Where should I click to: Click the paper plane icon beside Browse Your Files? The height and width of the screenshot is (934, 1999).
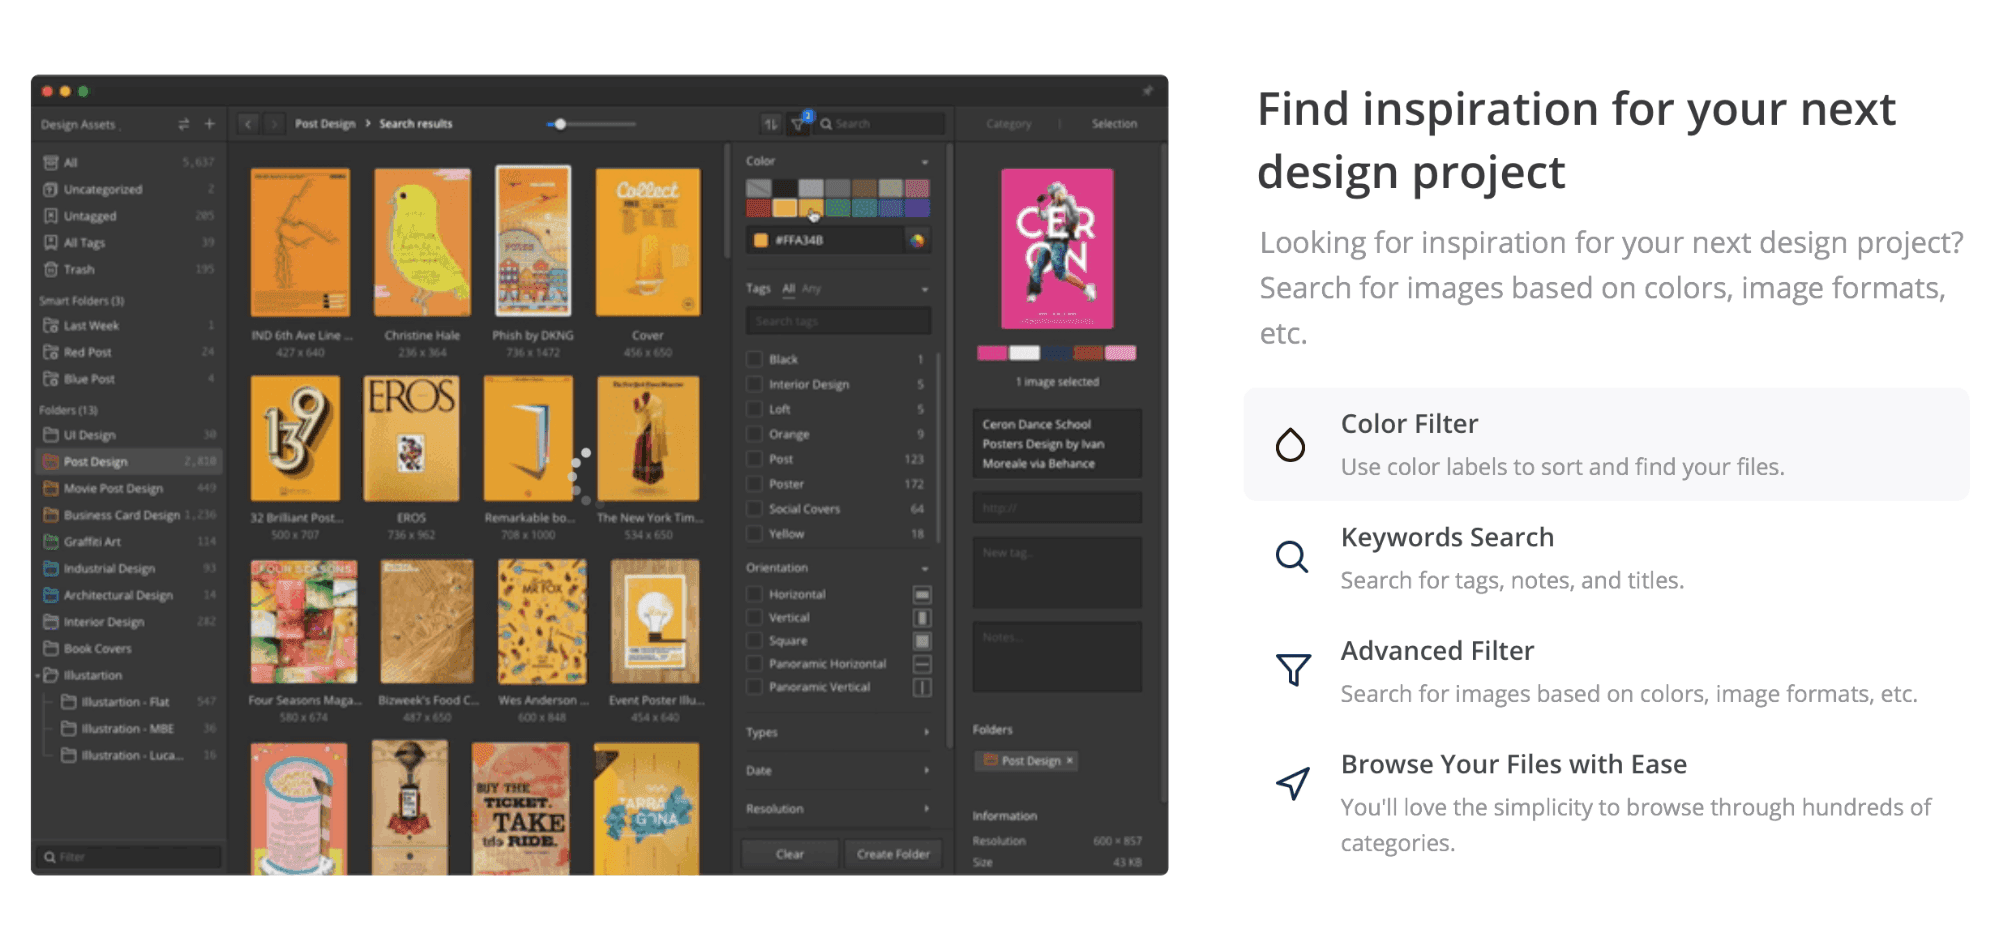[1293, 783]
